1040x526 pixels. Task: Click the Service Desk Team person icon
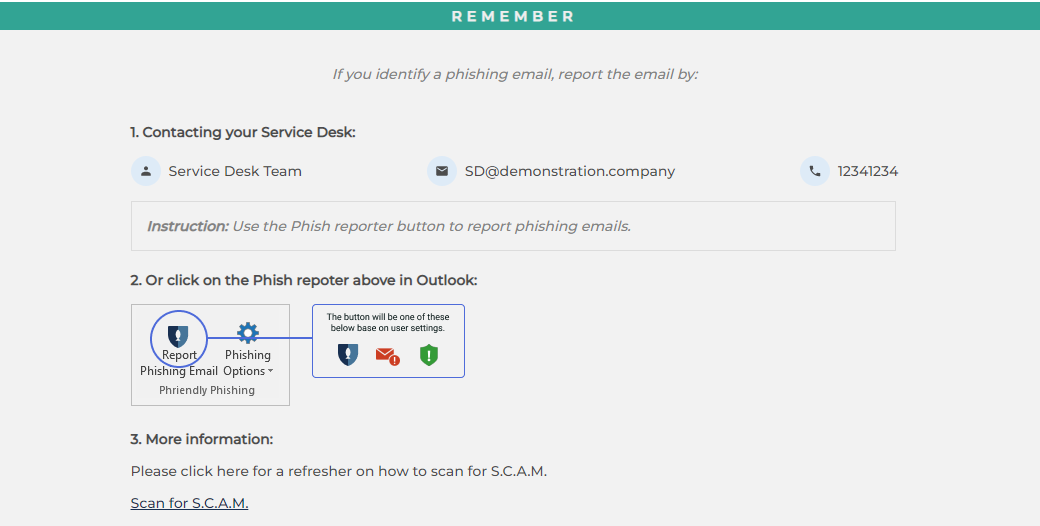click(x=146, y=171)
